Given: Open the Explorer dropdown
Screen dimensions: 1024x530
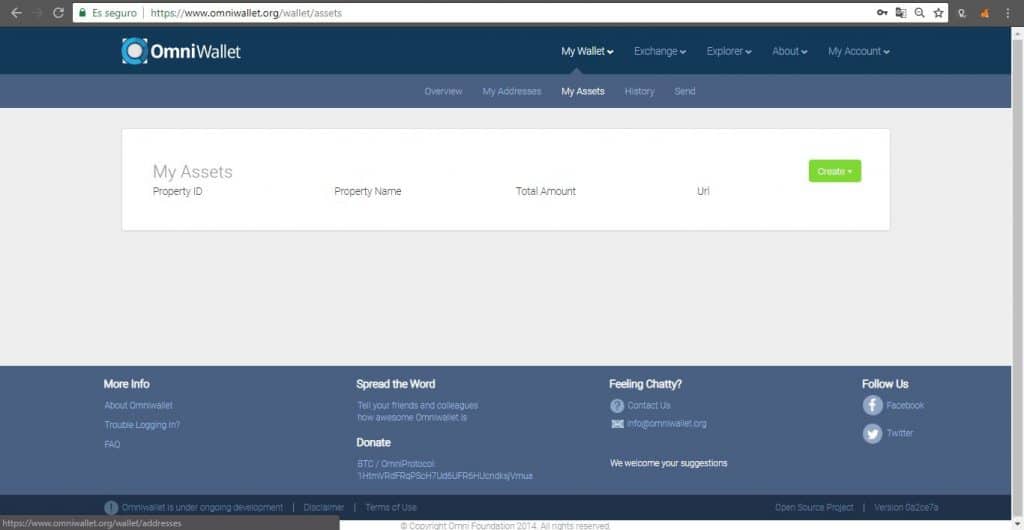Looking at the screenshot, I should coord(729,51).
